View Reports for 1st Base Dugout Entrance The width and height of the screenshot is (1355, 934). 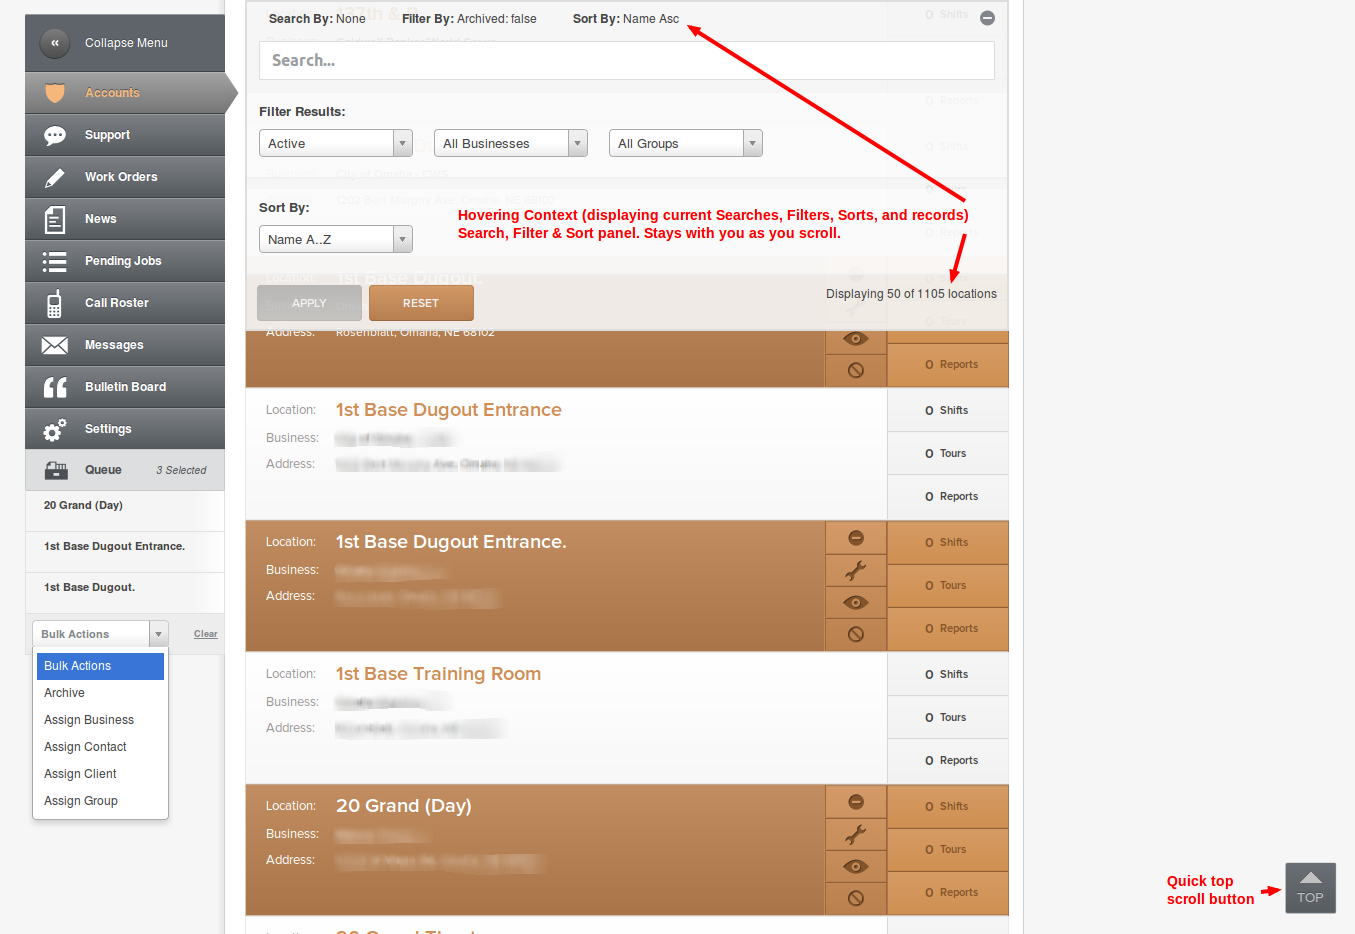948,496
